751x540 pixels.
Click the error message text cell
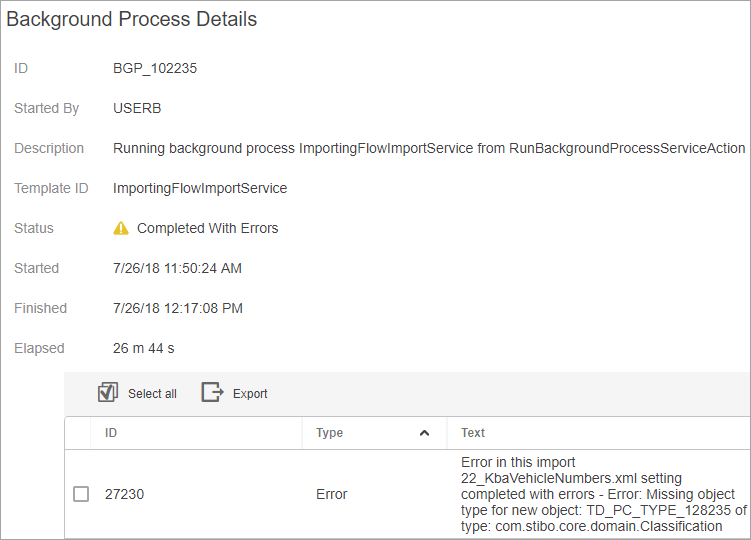pos(604,494)
